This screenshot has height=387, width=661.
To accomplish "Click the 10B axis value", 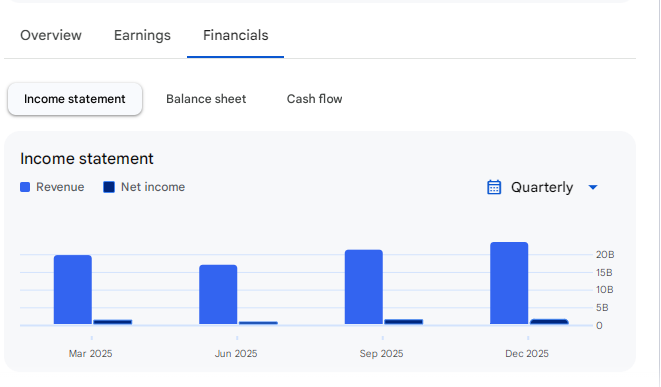I will 605,290.
